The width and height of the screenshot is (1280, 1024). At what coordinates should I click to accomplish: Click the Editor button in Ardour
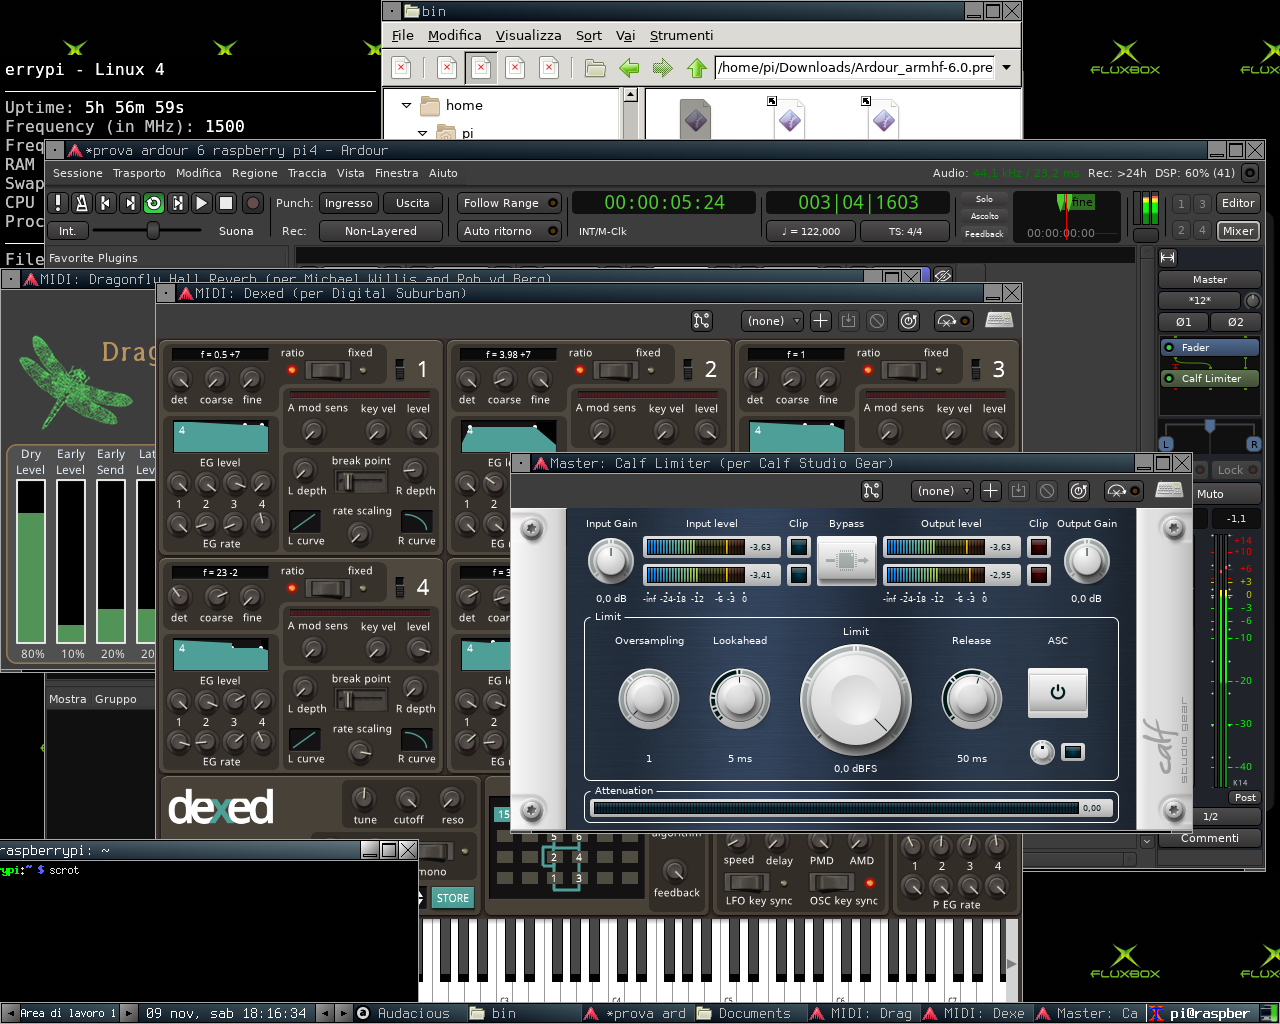coord(1238,203)
